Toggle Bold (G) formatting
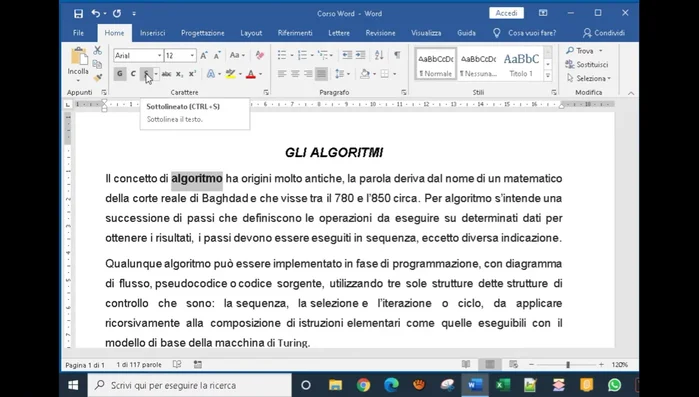The height and width of the screenshot is (397, 699). coord(119,74)
